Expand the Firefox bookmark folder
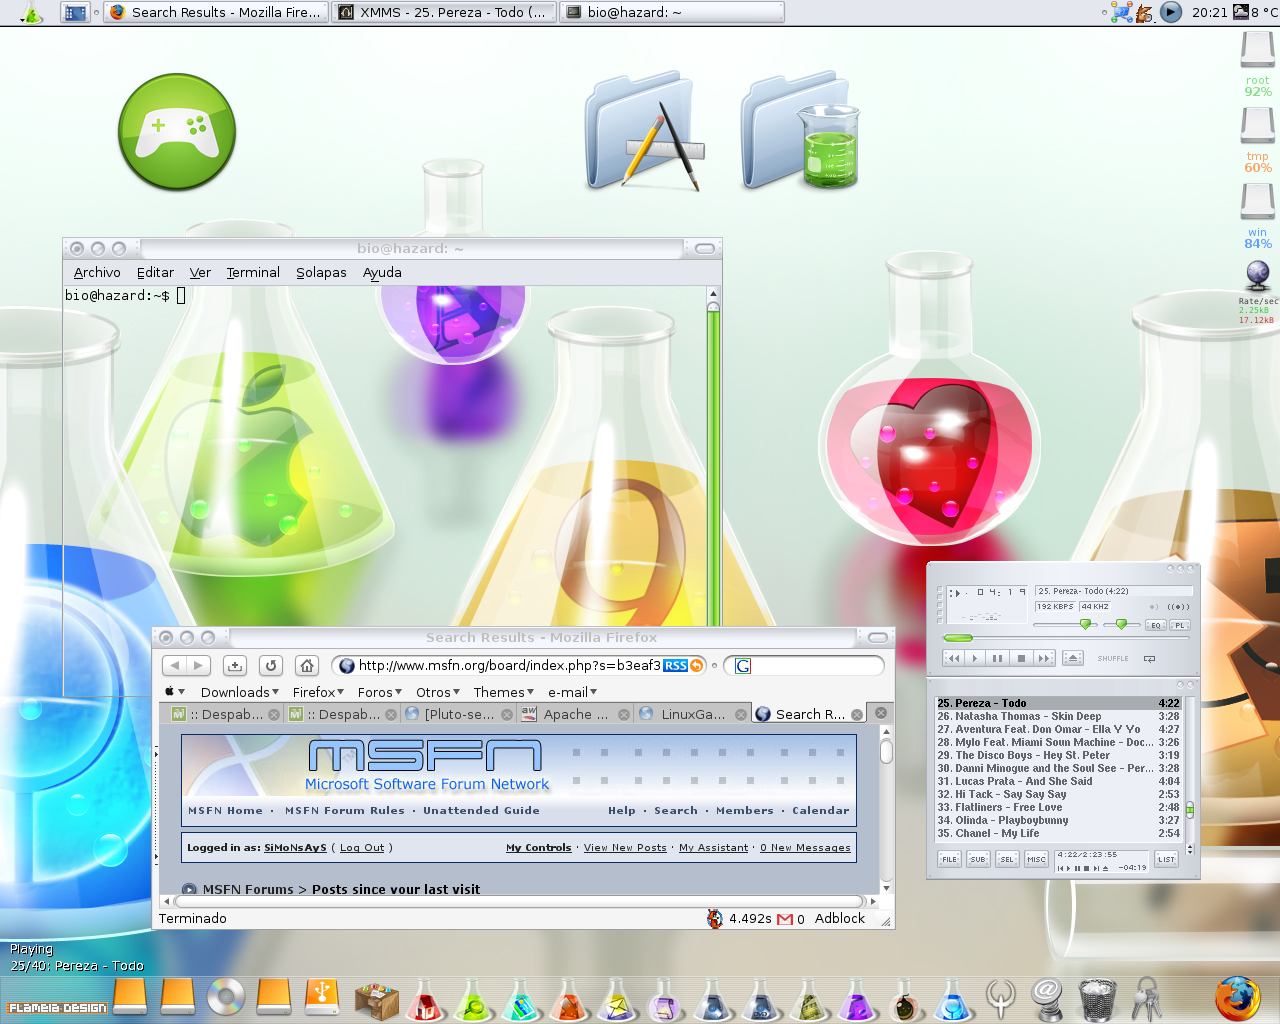This screenshot has width=1280, height=1024. click(318, 692)
